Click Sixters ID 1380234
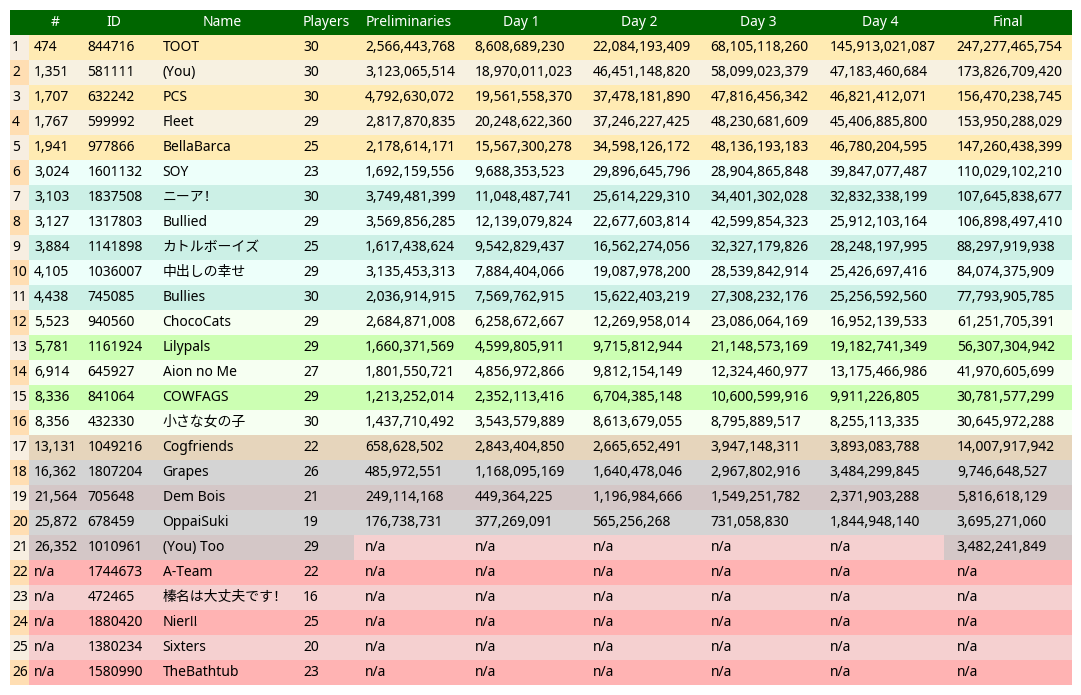 pyautogui.click(x=115, y=646)
